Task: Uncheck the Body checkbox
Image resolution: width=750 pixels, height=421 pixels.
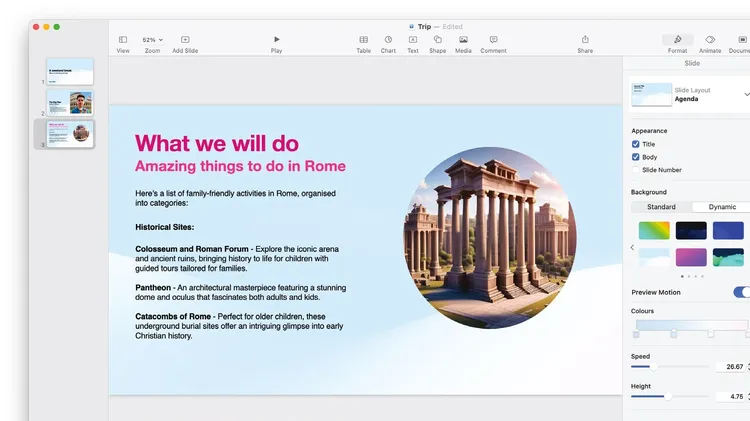Action: click(x=636, y=157)
